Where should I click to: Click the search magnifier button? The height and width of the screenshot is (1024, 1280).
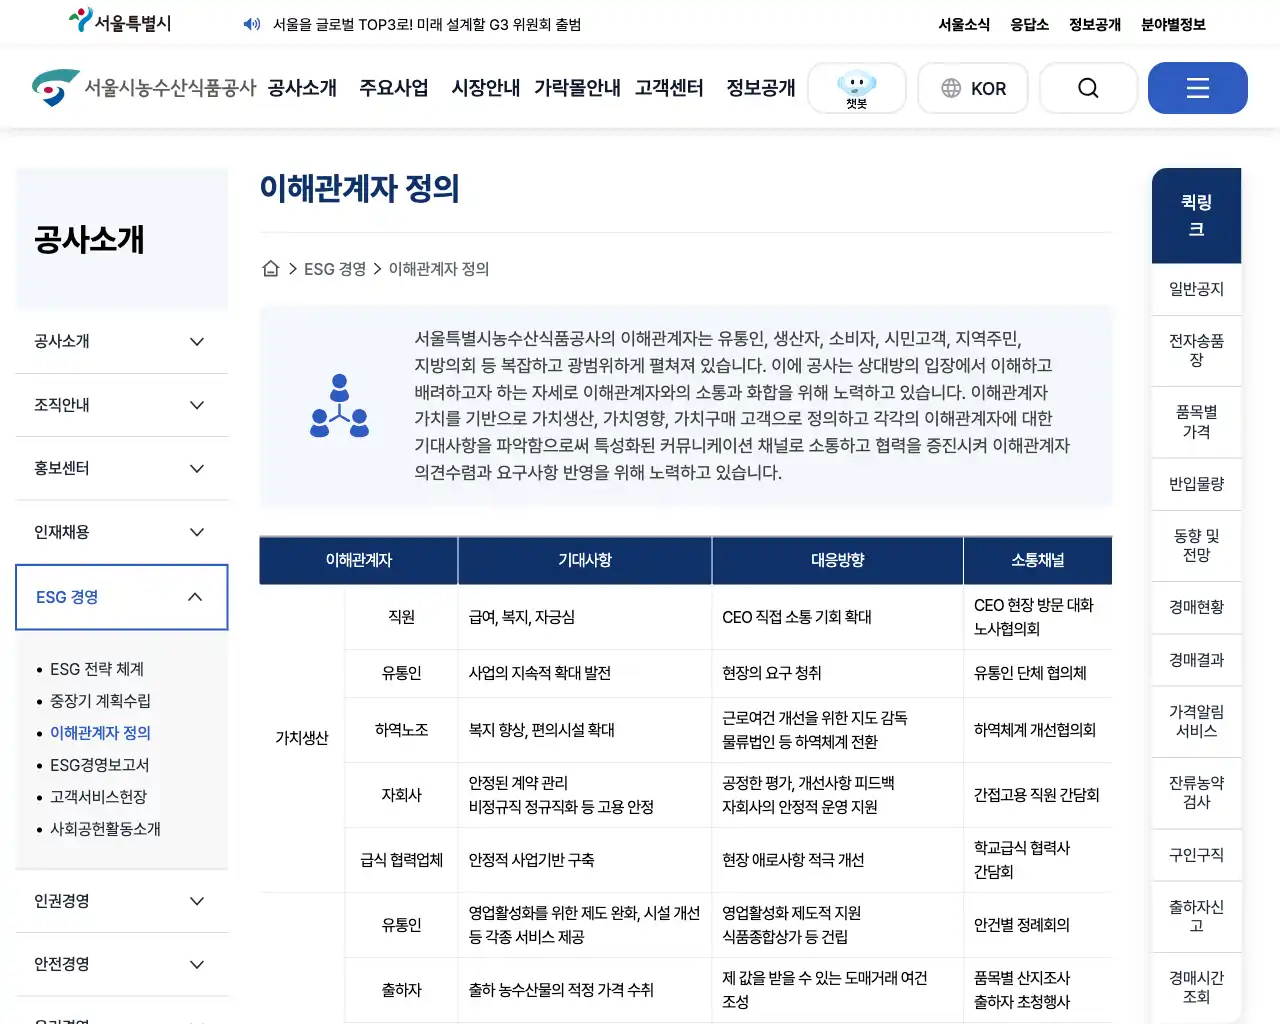pyautogui.click(x=1088, y=88)
